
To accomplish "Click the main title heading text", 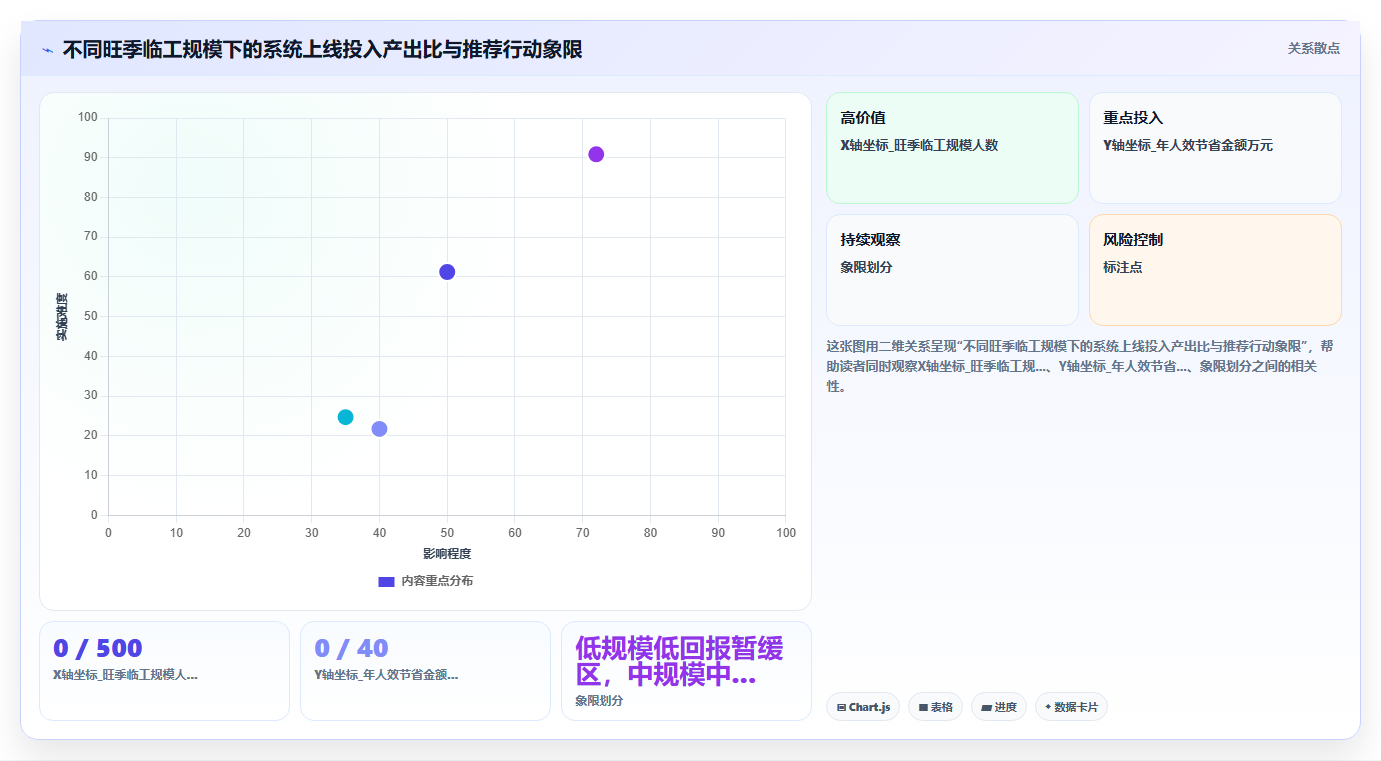I will point(322,50).
